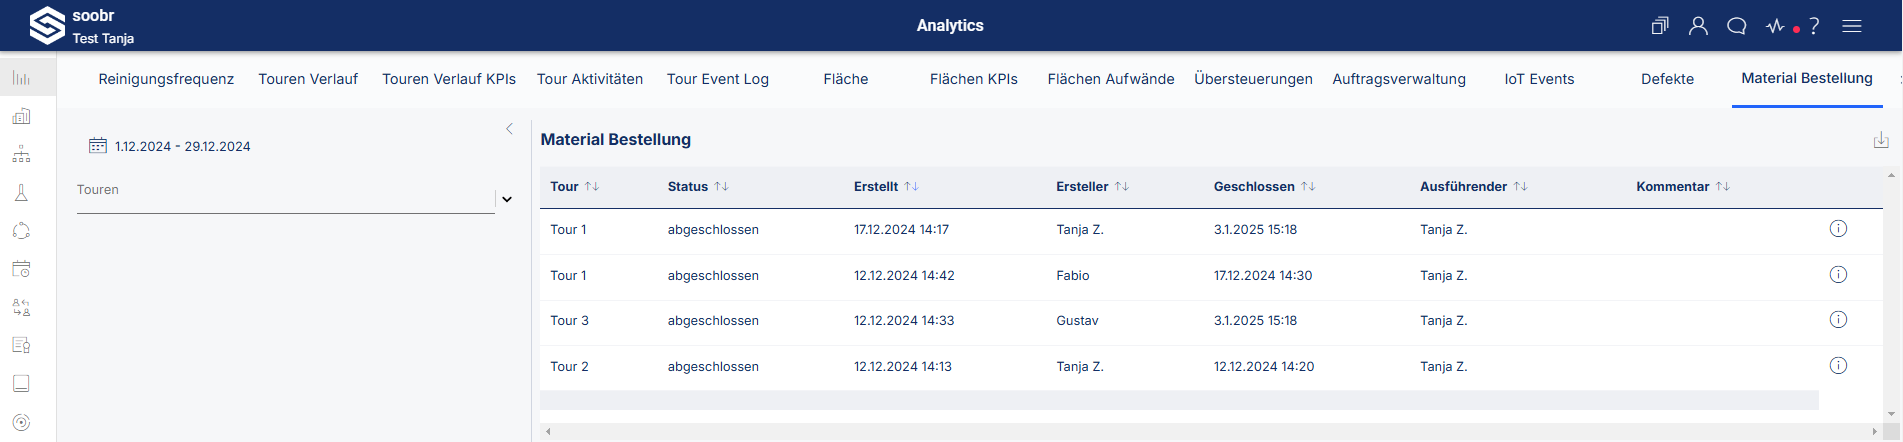Open info for Fabio's Tour 1 order
Image resolution: width=1903 pixels, height=442 pixels.
[1838, 275]
